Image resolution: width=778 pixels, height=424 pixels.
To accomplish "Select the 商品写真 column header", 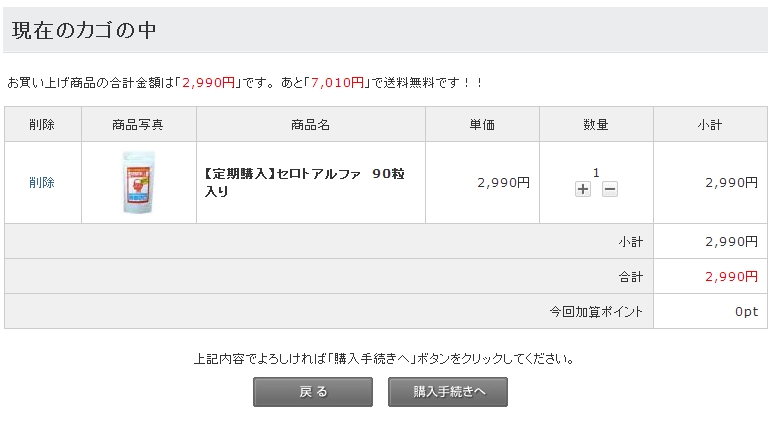I will [138, 125].
